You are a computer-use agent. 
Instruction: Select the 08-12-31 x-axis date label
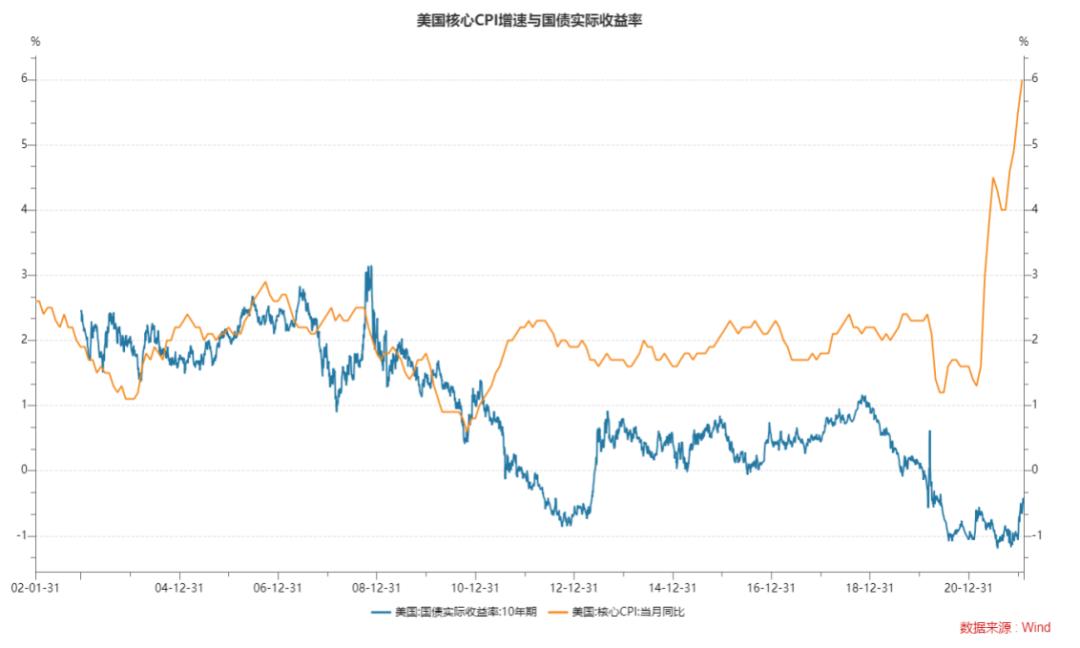[x=376, y=588]
